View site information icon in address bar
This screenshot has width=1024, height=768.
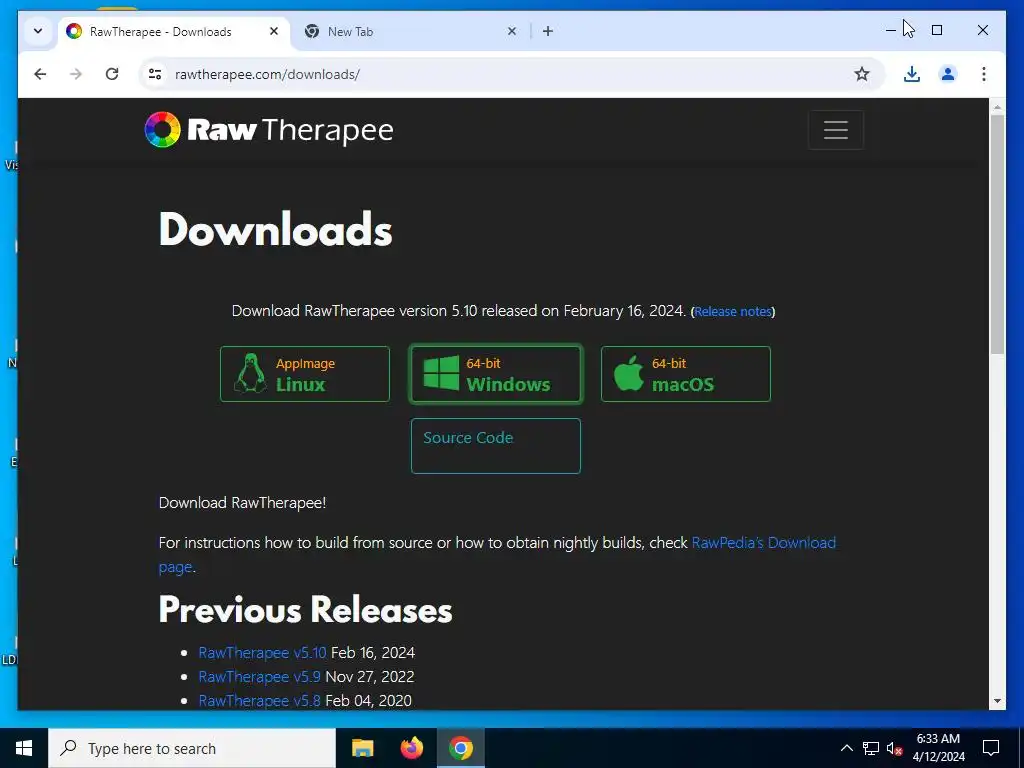click(x=155, y=74)
